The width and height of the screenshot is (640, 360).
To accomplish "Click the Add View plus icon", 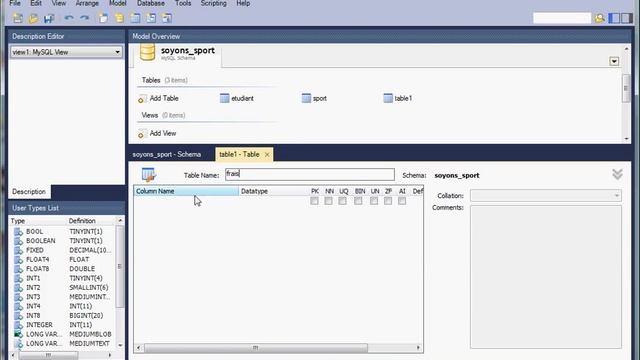I will click(142, 133).
